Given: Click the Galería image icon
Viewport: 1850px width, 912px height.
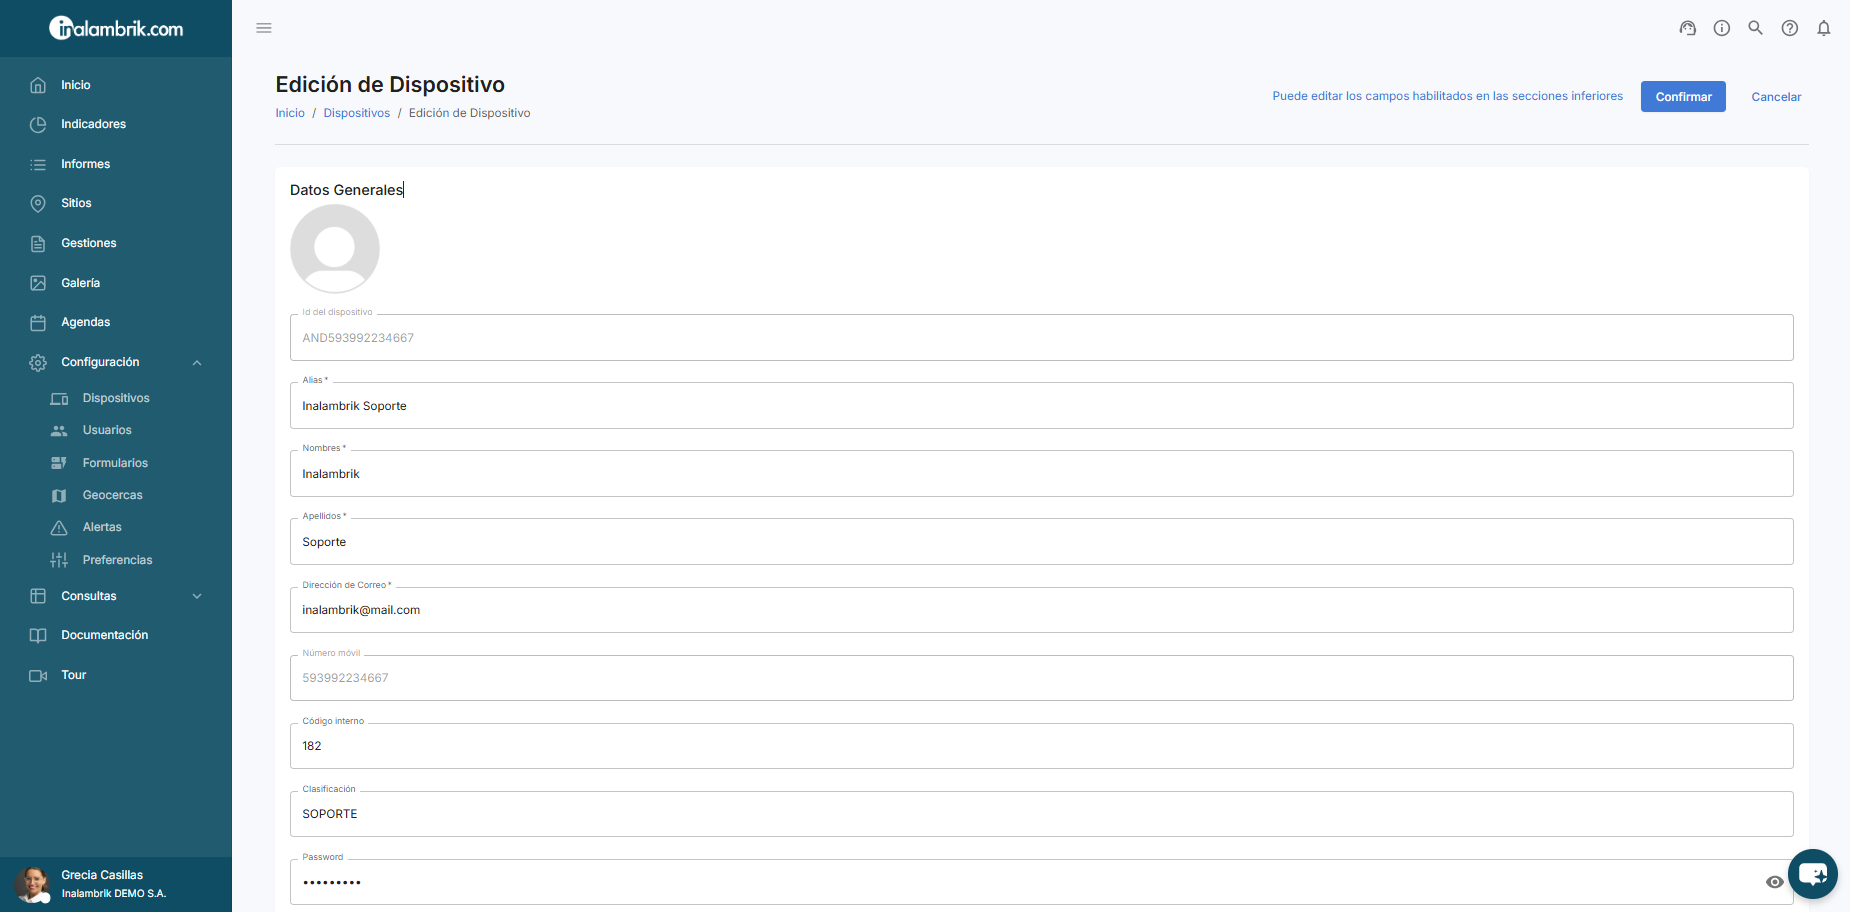Looking at the screenshot, I should (x=38, y=283).
